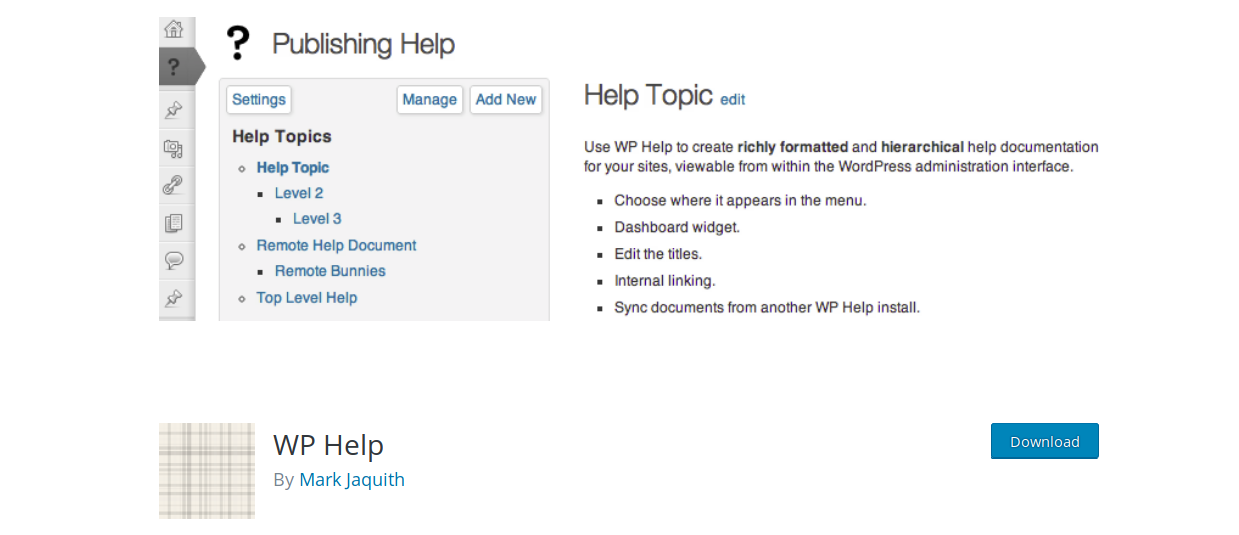Viewport: 1239px width, 535px height.
Task: Click the edit link beside Help Topic
Action: click(733, 99)
